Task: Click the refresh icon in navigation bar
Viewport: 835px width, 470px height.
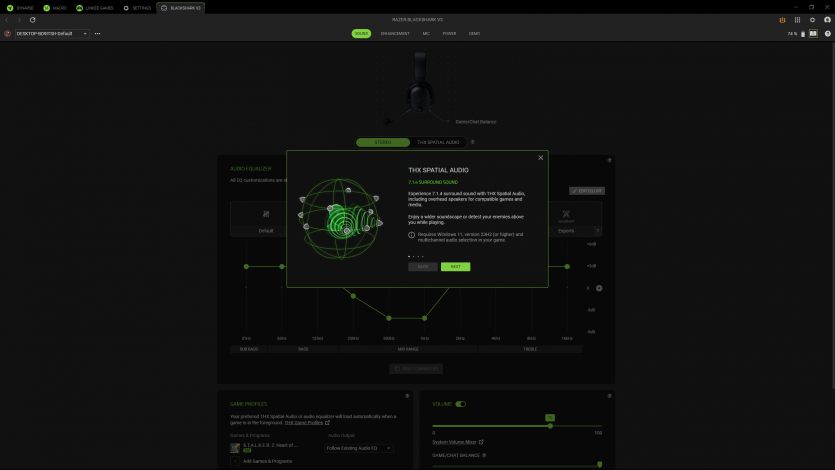Action: (x=33, y=20)
